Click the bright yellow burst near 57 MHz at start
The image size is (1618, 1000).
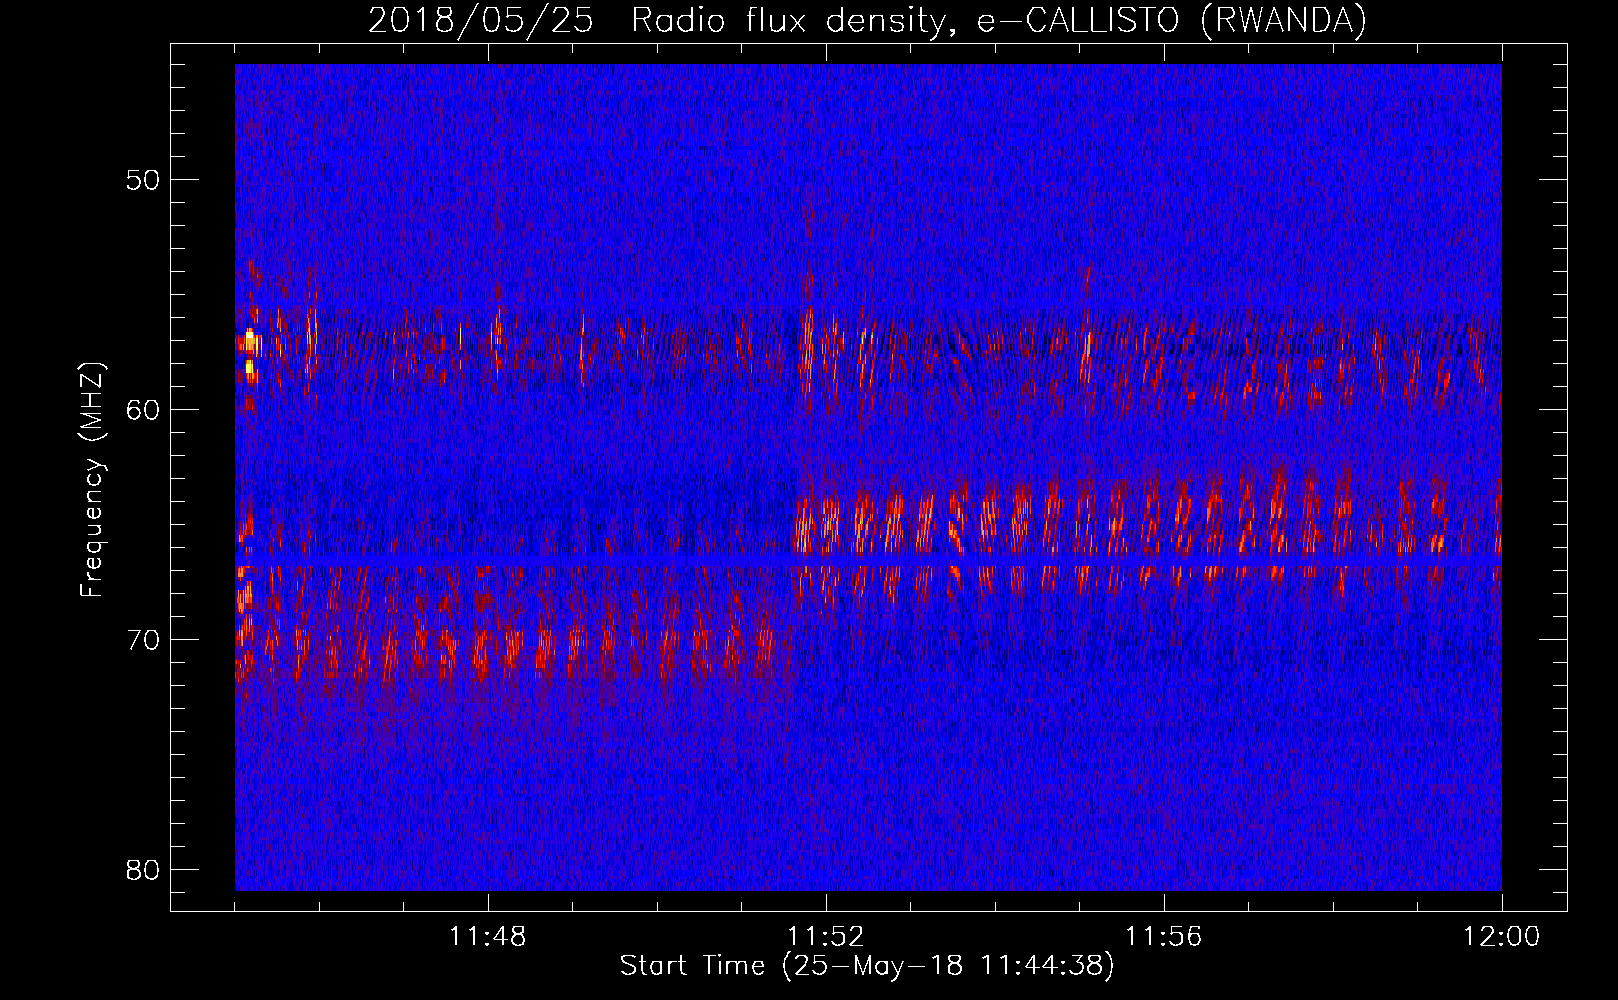tap(250, 344)
